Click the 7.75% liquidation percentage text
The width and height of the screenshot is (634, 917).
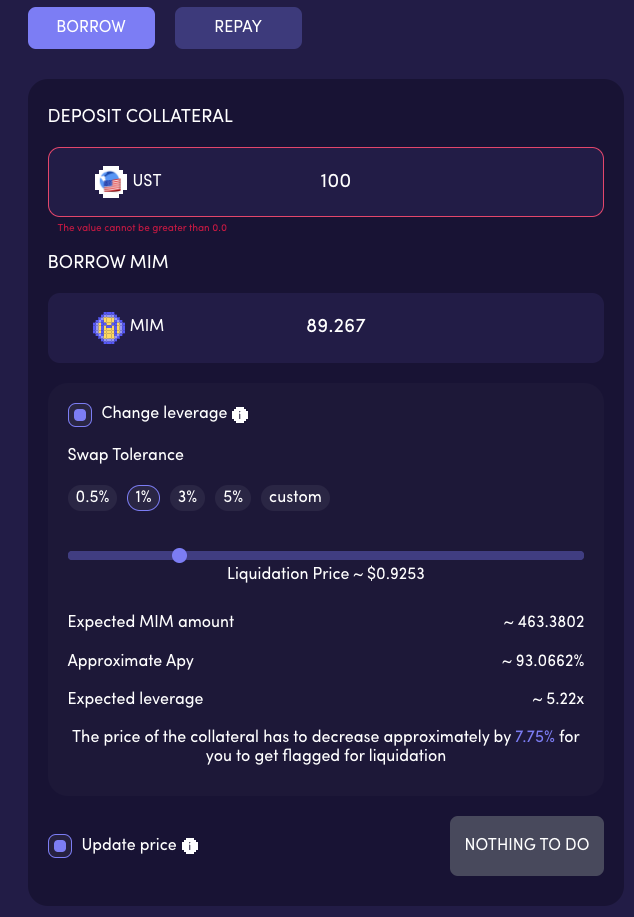point(534,737)
